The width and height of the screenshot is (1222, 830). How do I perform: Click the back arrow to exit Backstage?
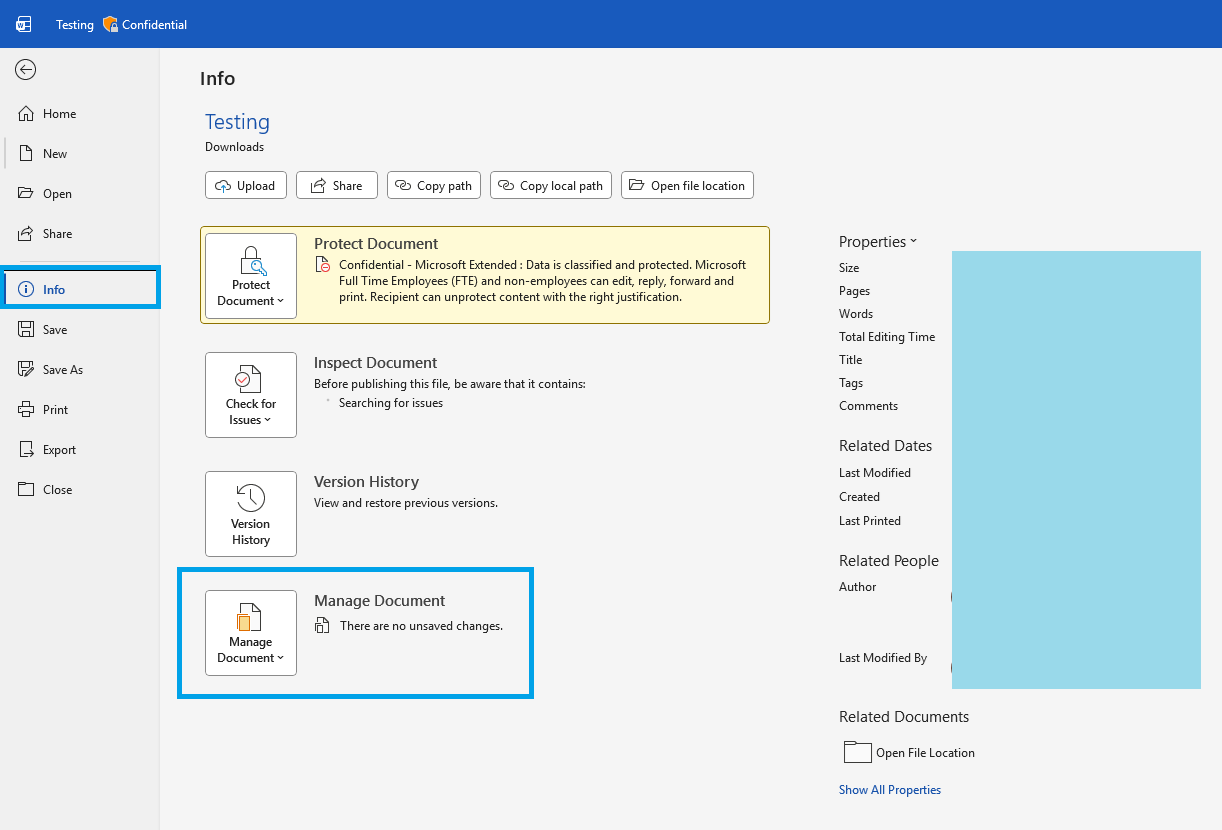pos(26,69)
